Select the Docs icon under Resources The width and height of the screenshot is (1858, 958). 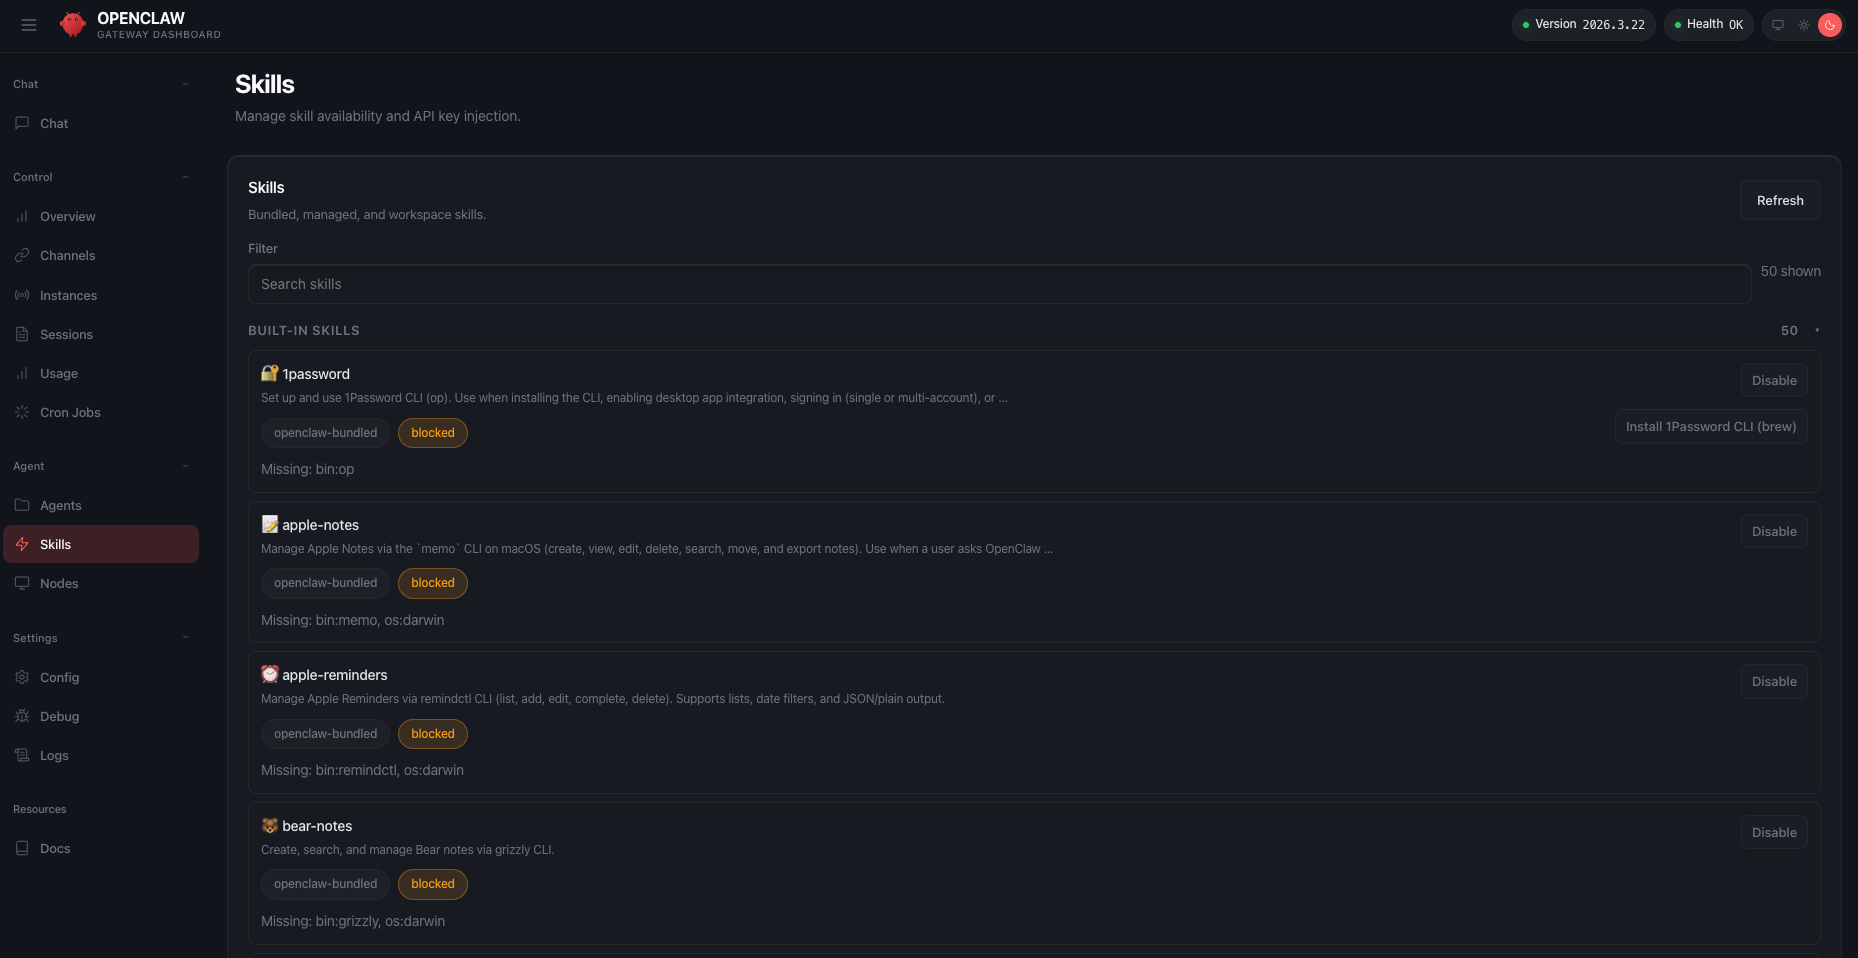[x=22, y=848]
